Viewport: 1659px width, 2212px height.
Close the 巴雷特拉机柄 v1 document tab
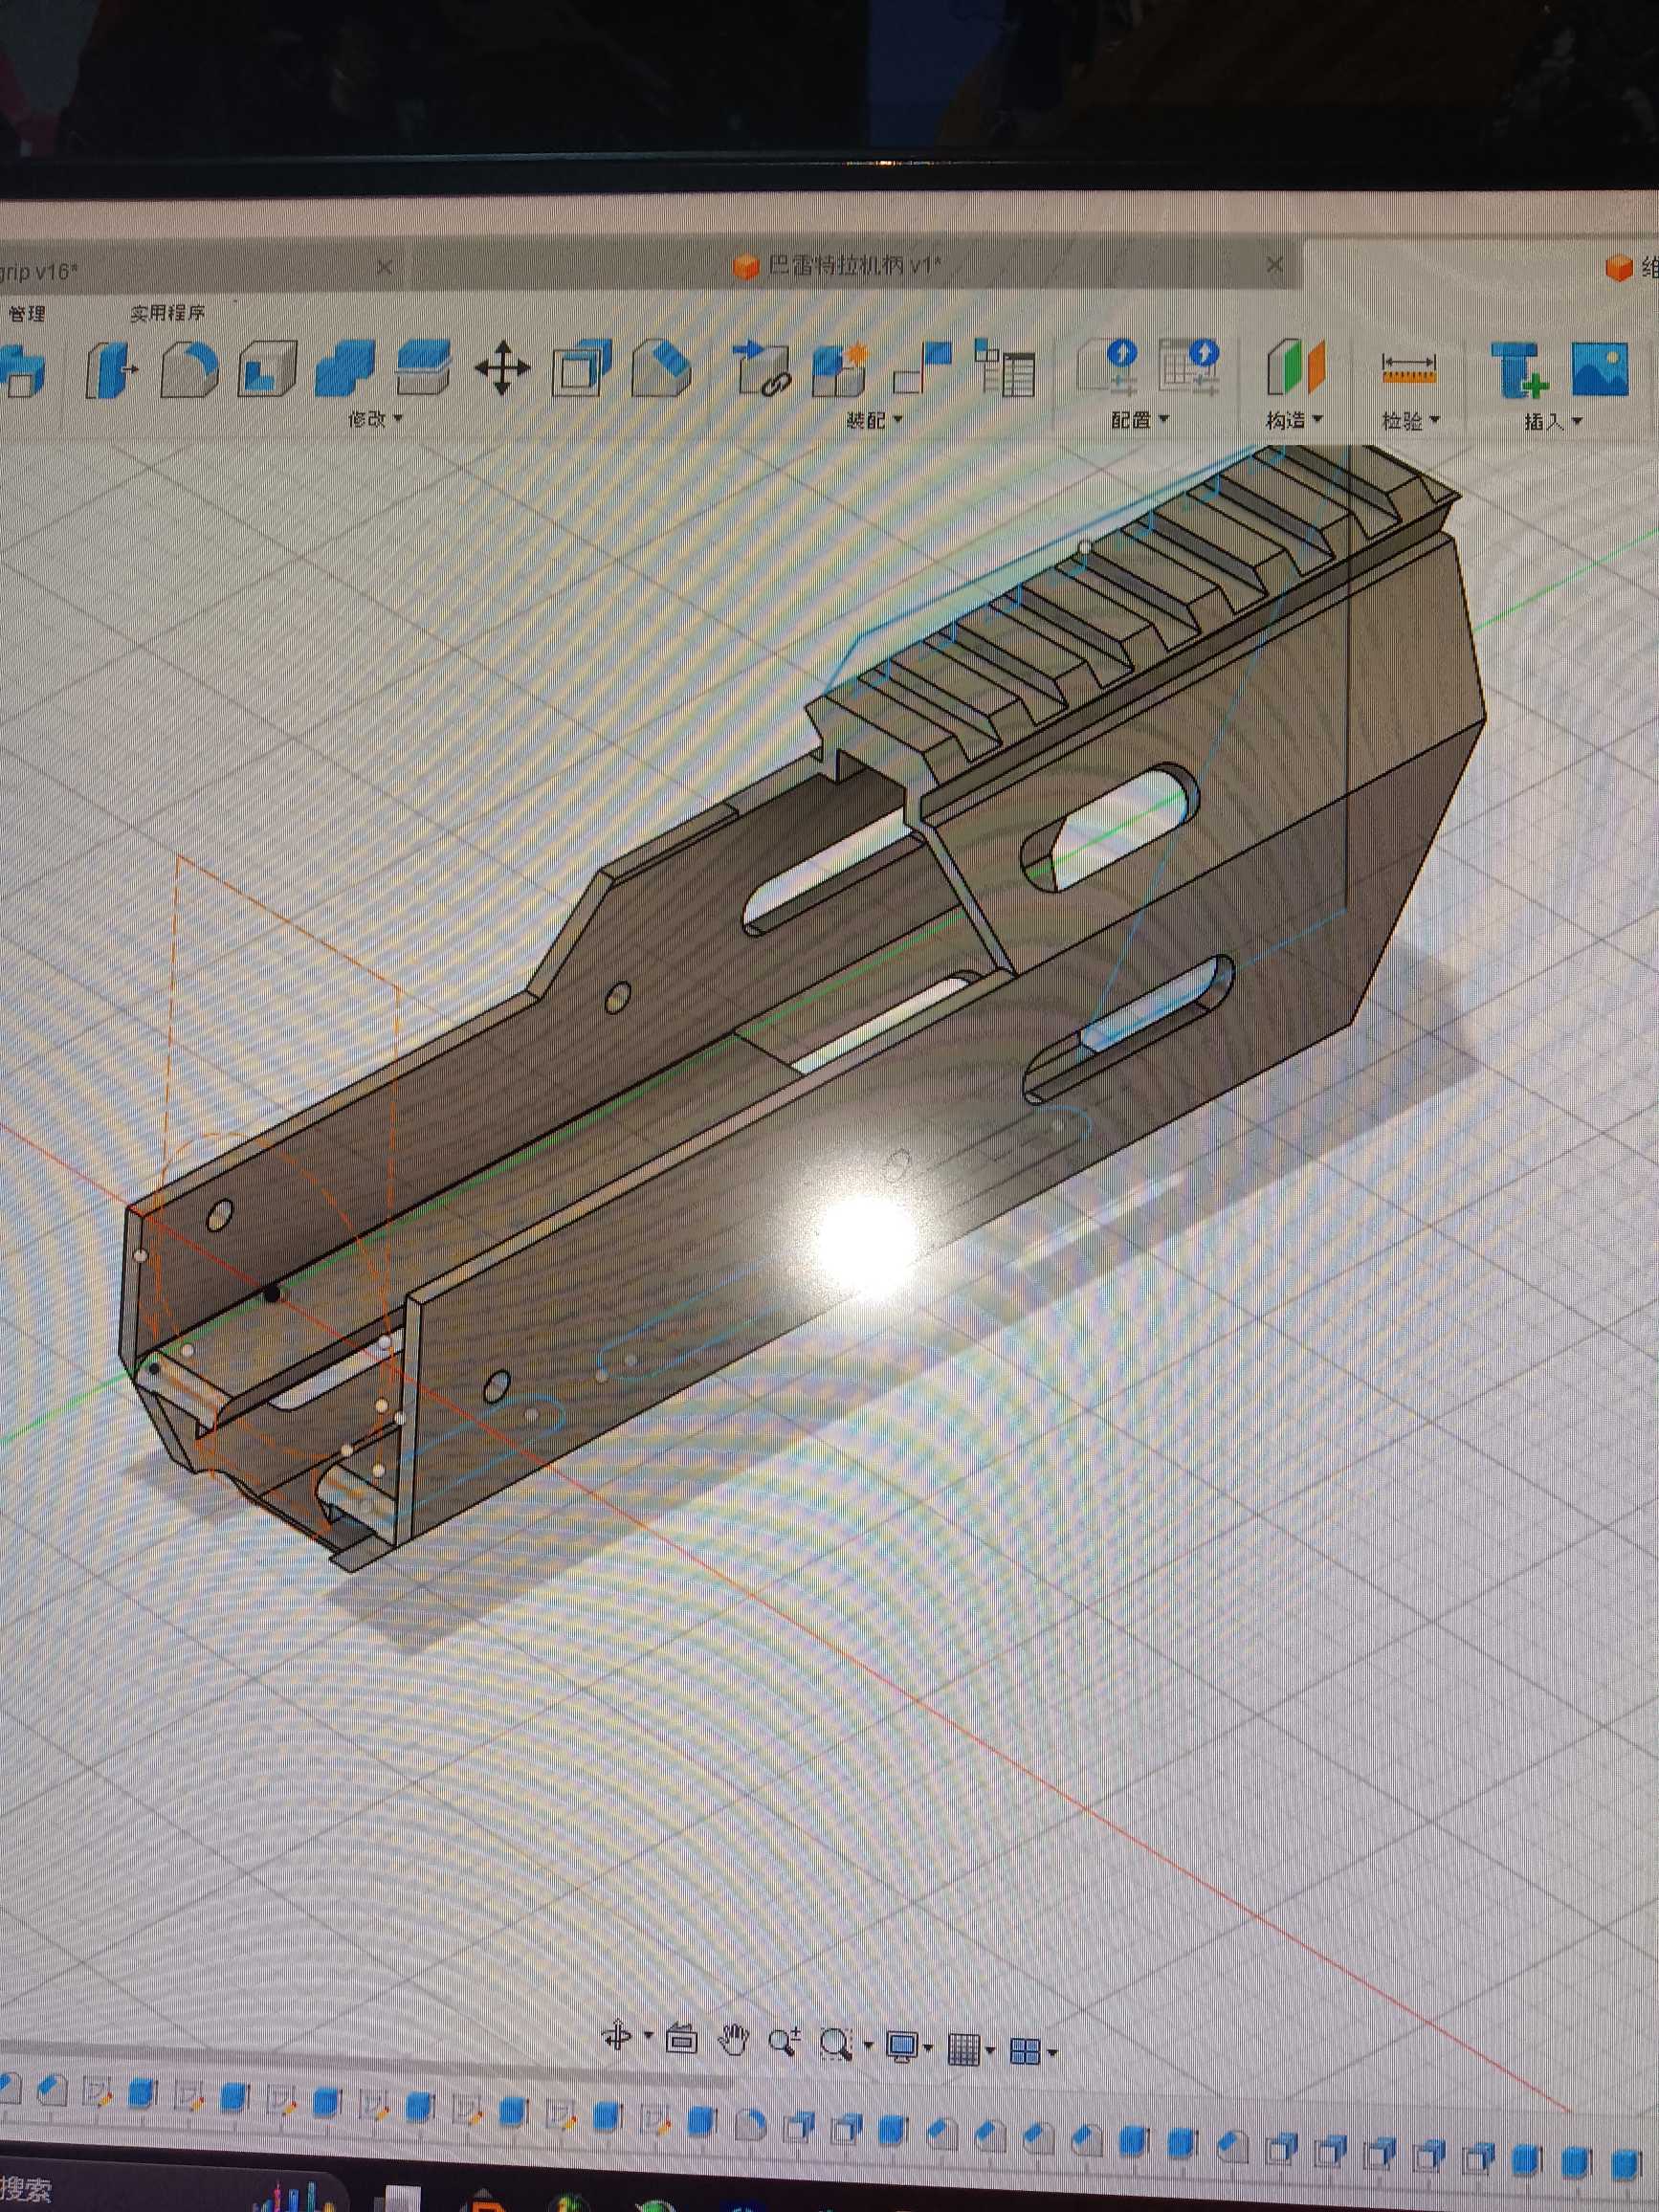click(1274, 265)
